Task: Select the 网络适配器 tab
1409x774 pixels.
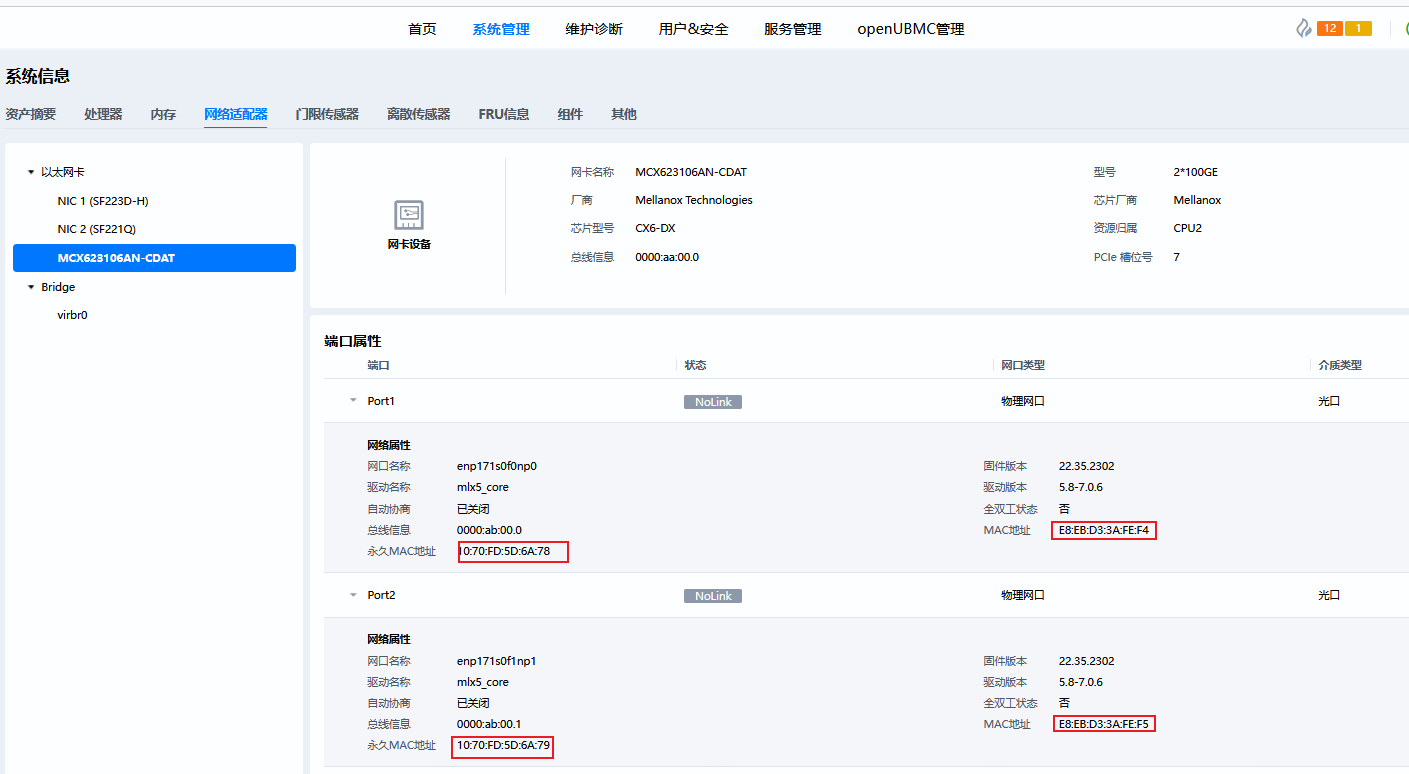Action: (x=235, y=114)
